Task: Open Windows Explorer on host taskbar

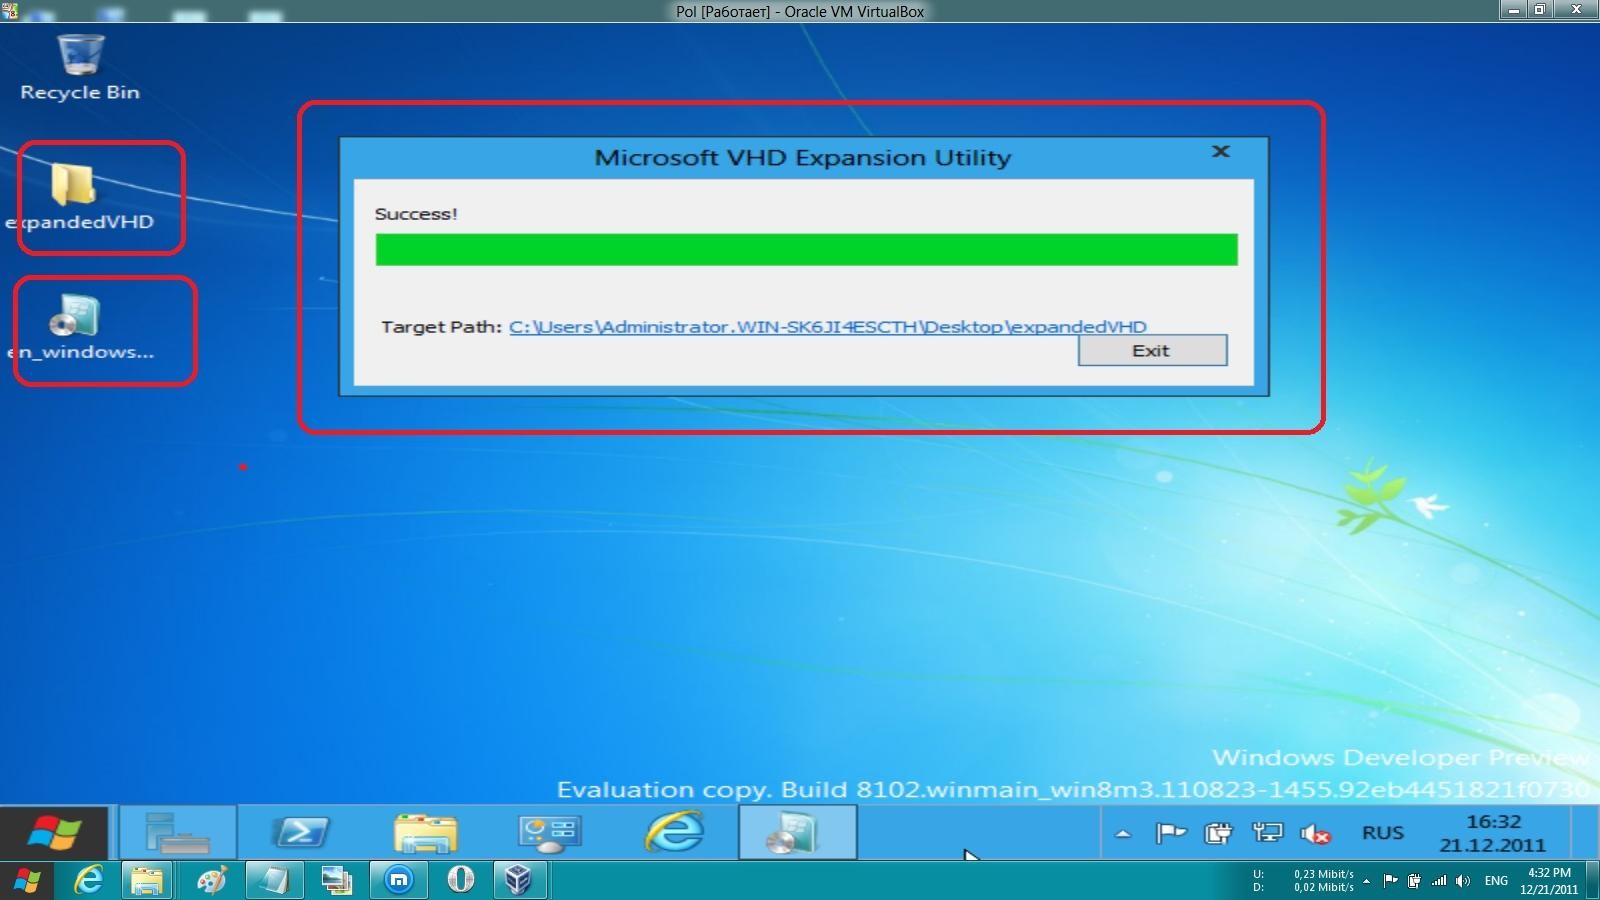Action: (147, 880)
